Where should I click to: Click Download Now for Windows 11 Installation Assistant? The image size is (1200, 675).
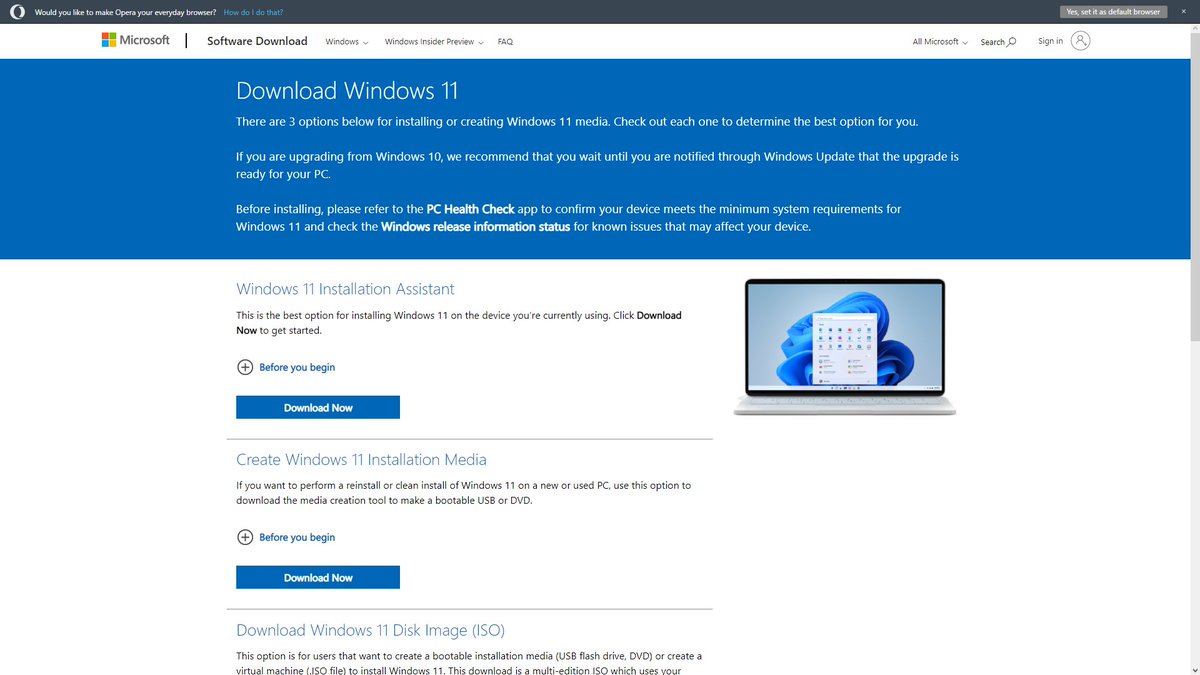pyautogui.click(x=317, y=407)
